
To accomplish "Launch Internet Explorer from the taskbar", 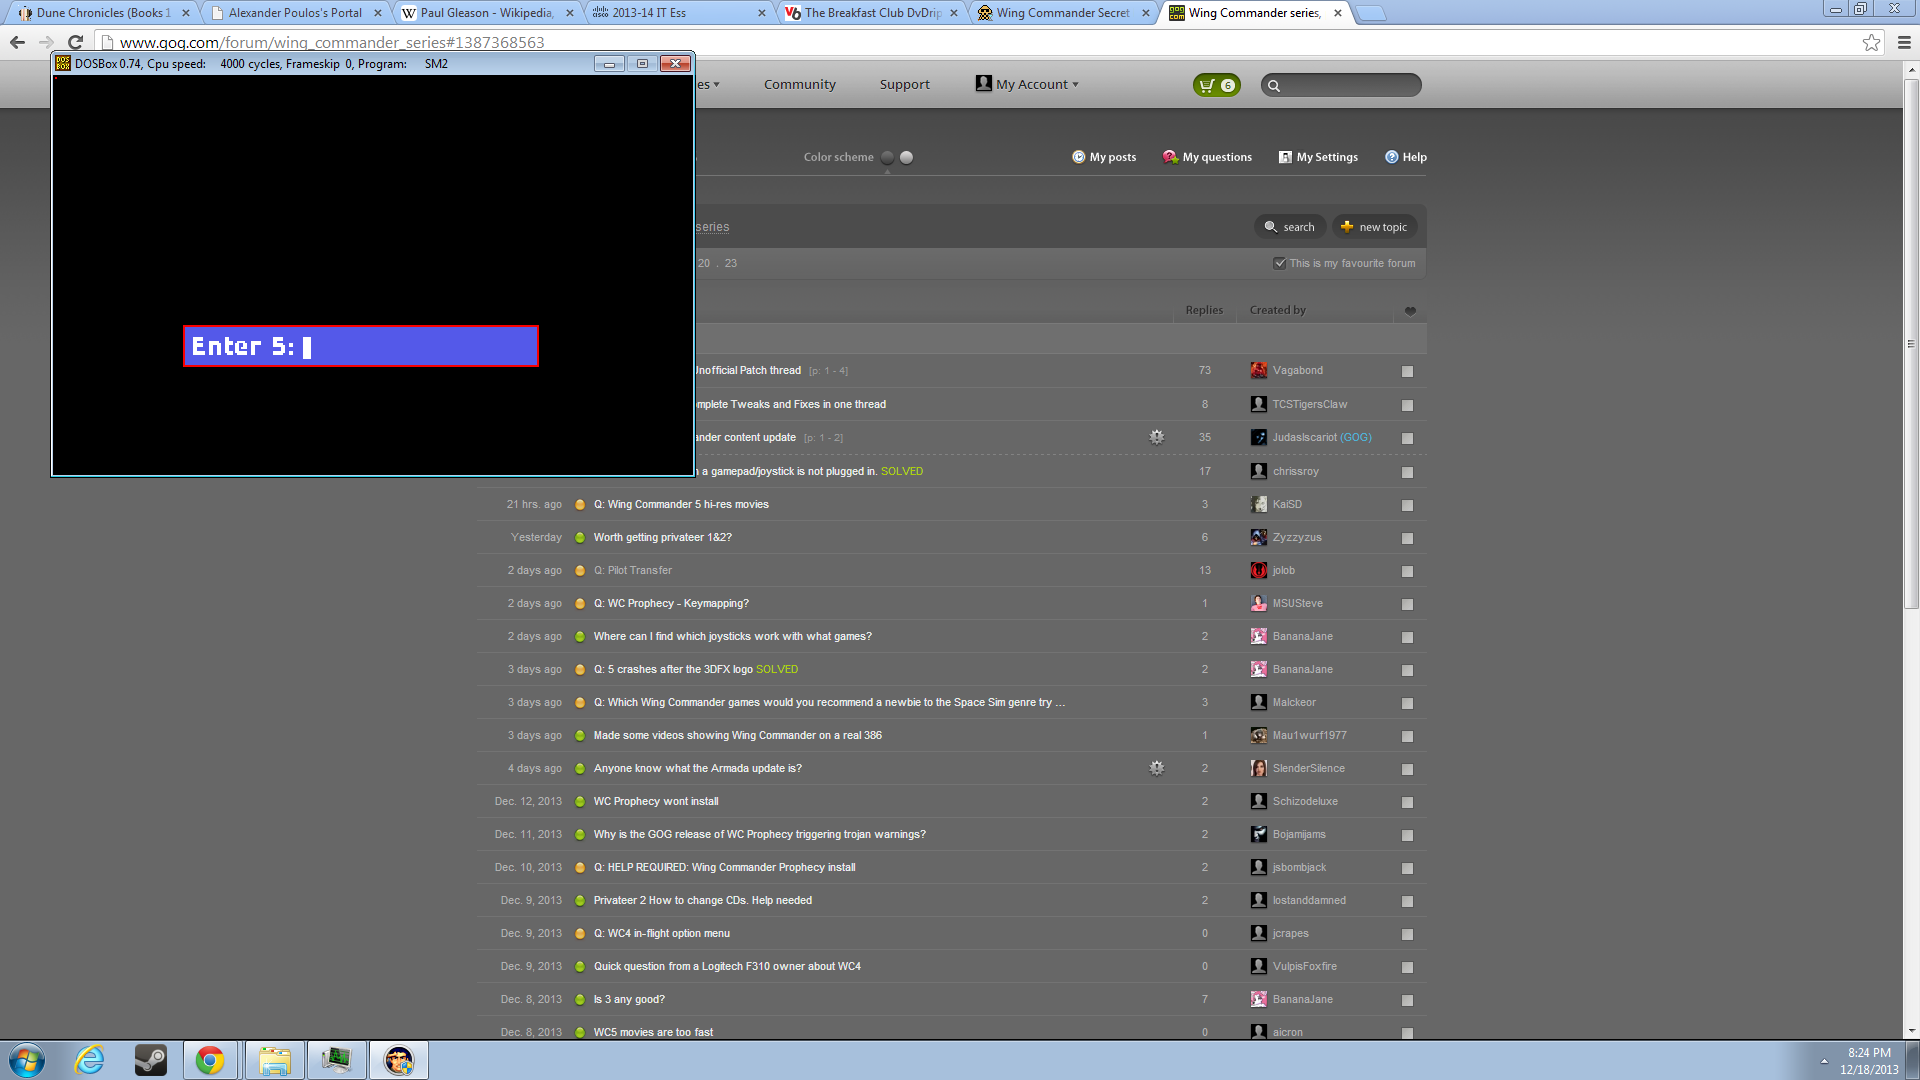I will 90,1060.
